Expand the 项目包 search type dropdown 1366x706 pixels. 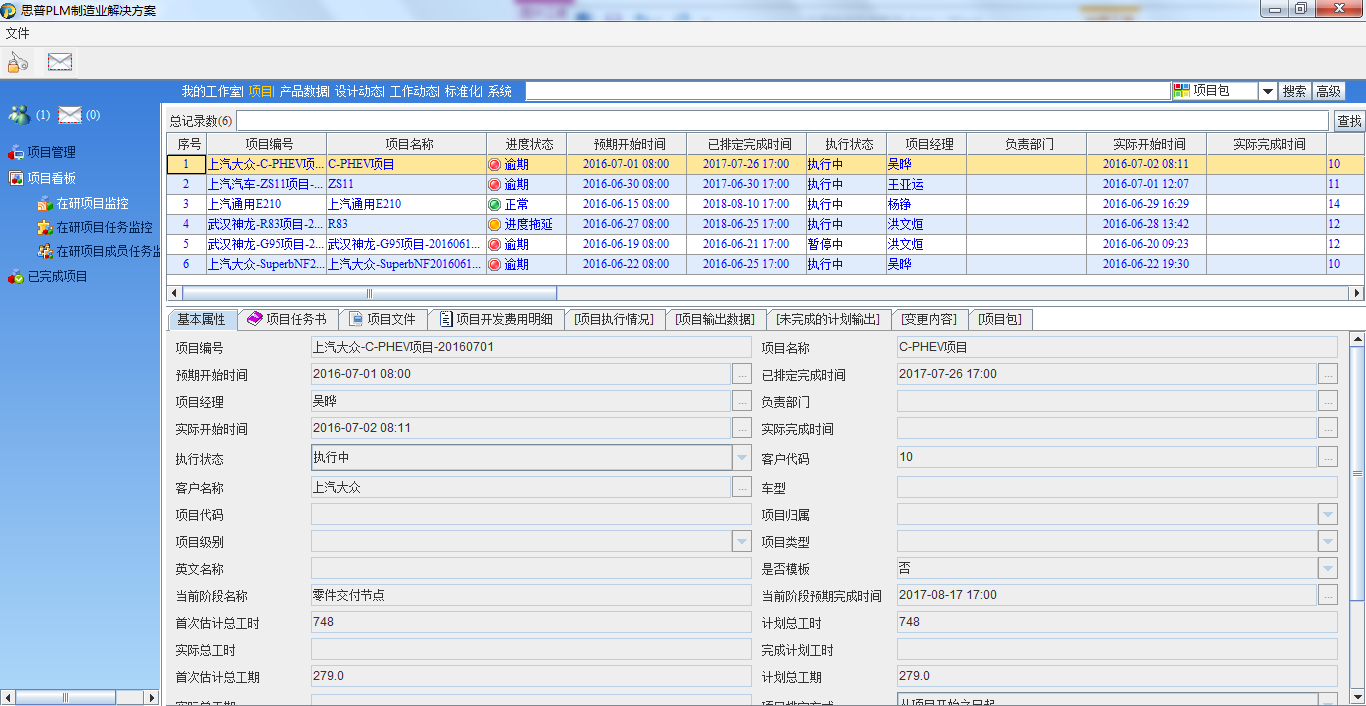1267,91
